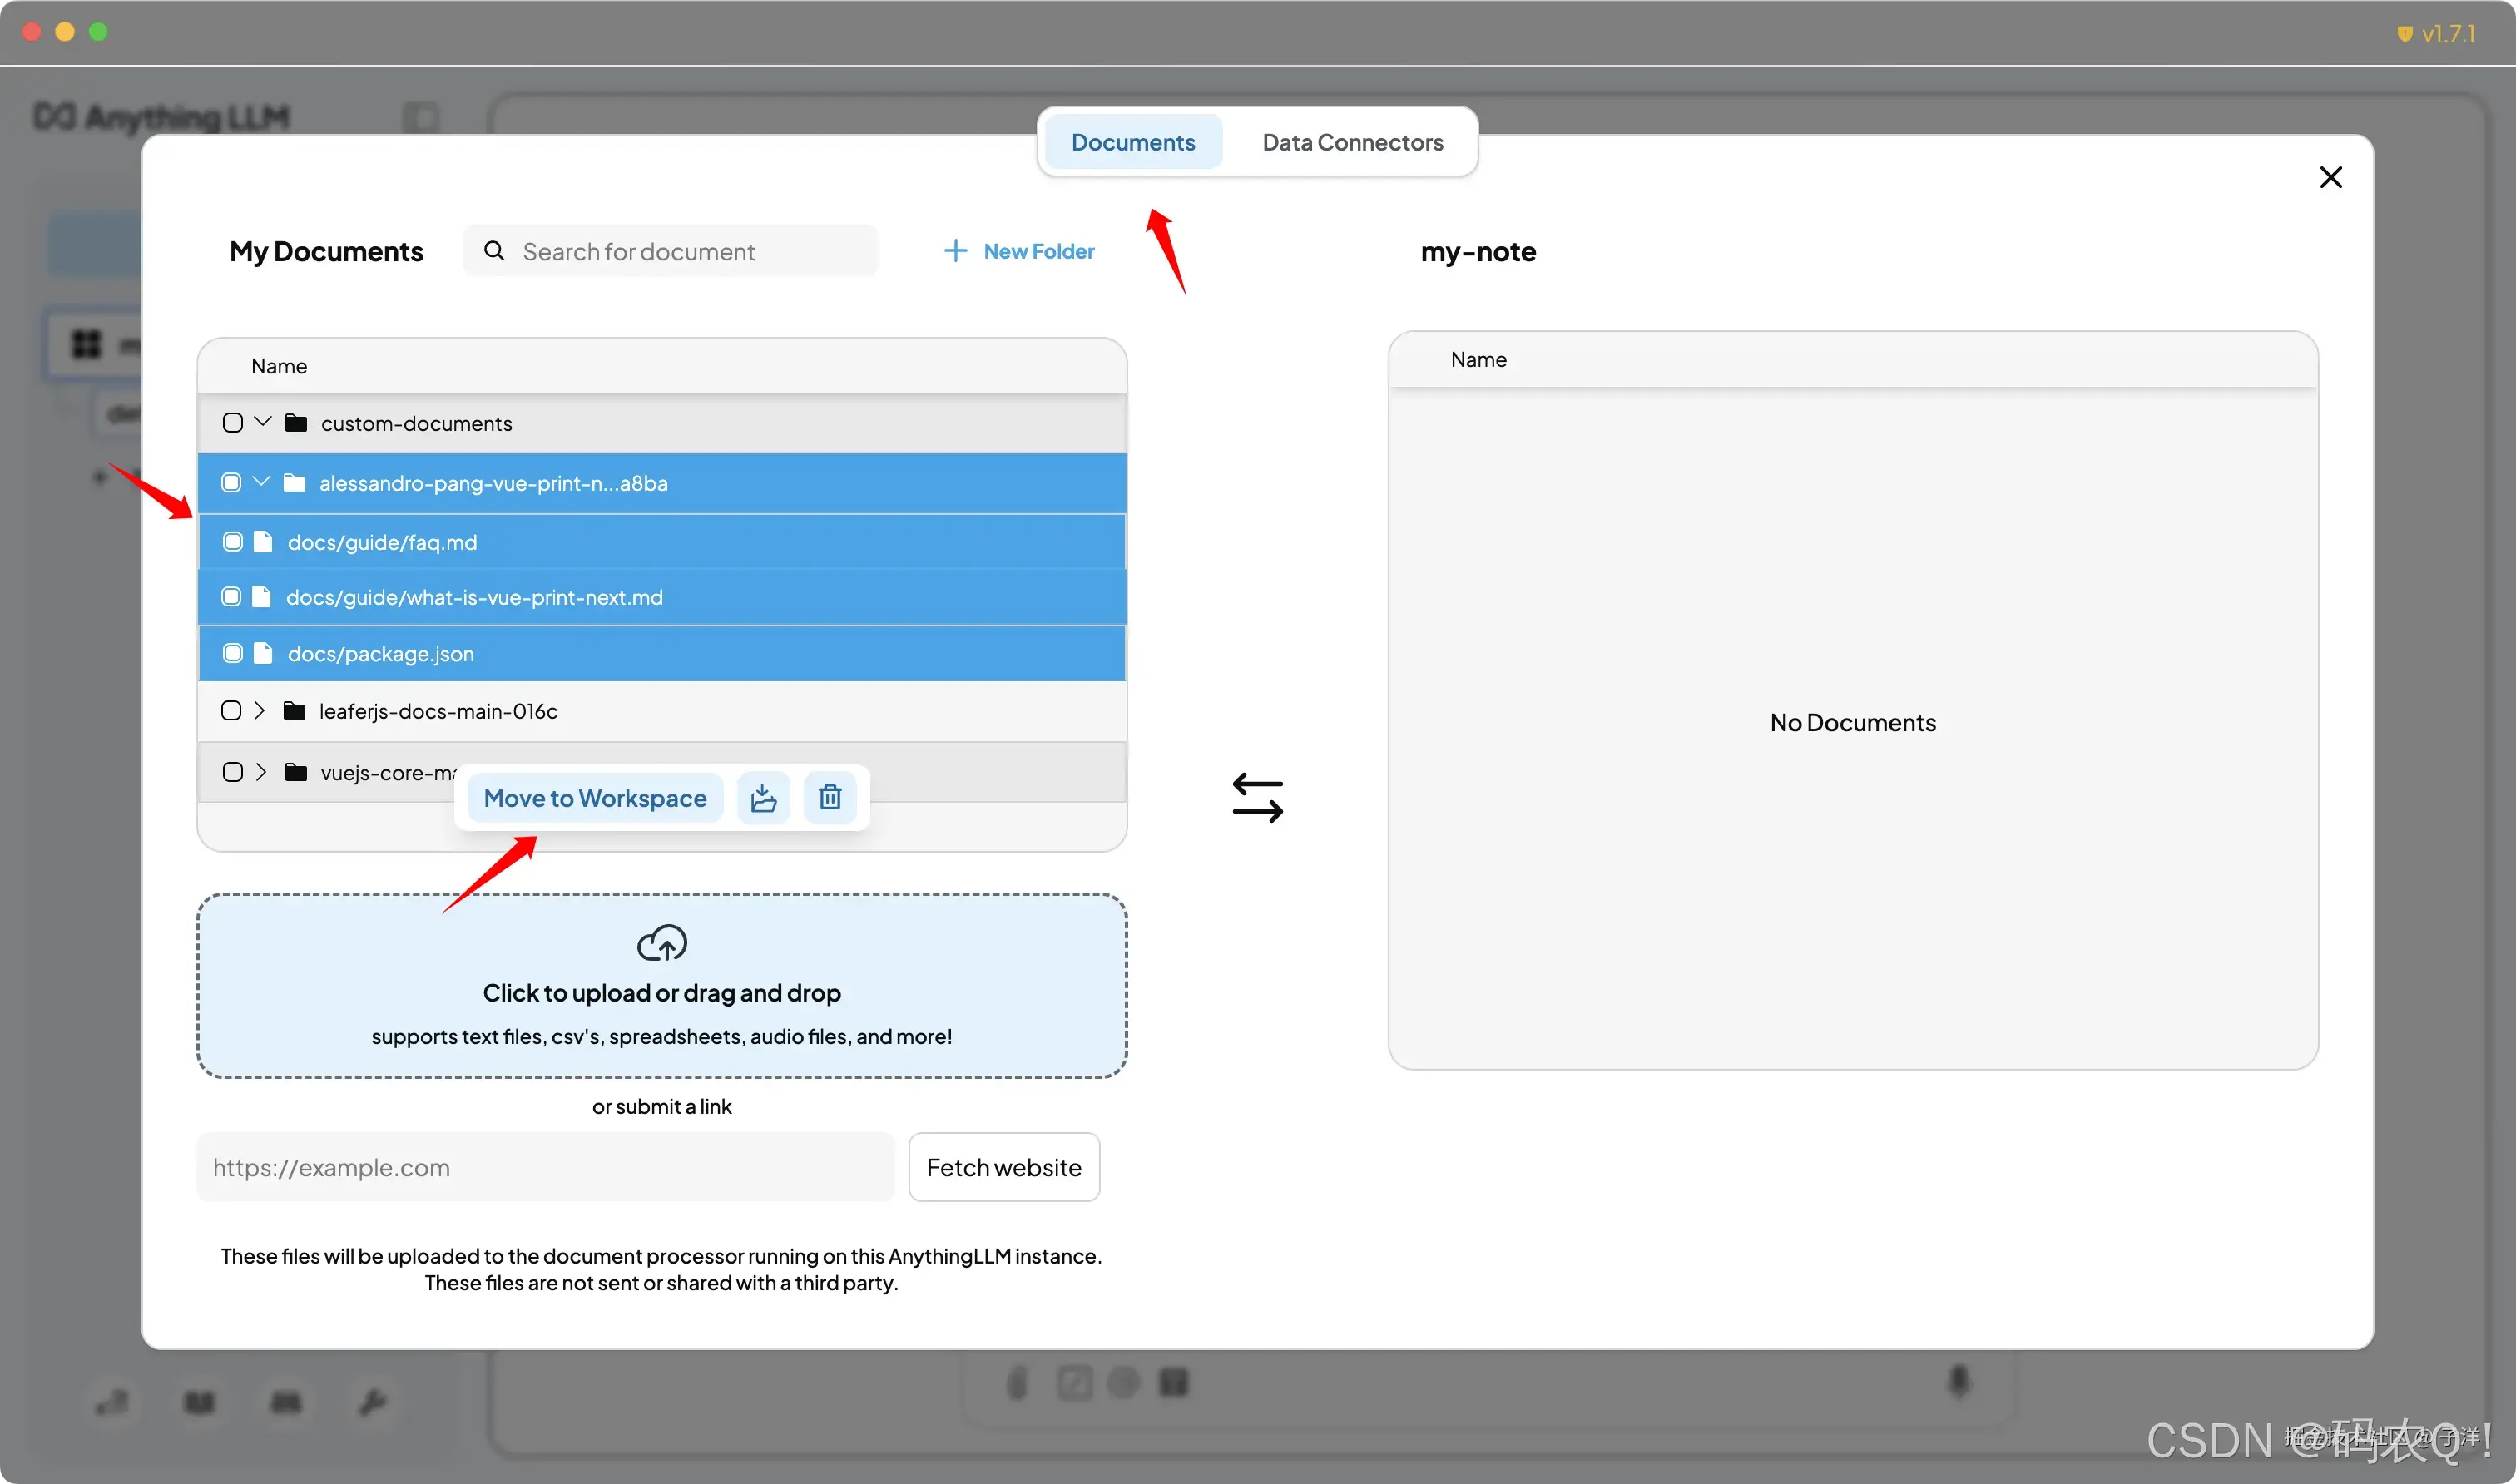Click the search magnifier icon
Screen dimensions: 2516x1484
494,251
